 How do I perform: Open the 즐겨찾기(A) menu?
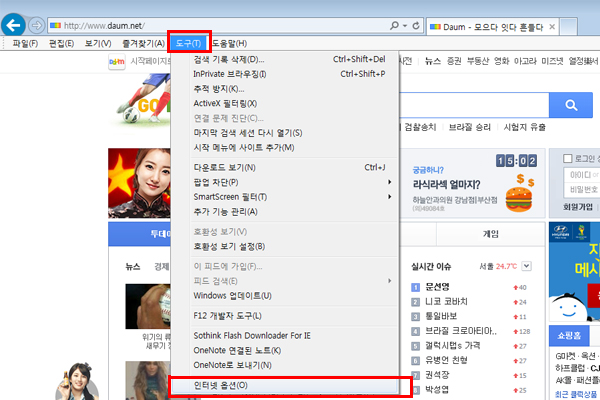[x=143, y=44]
